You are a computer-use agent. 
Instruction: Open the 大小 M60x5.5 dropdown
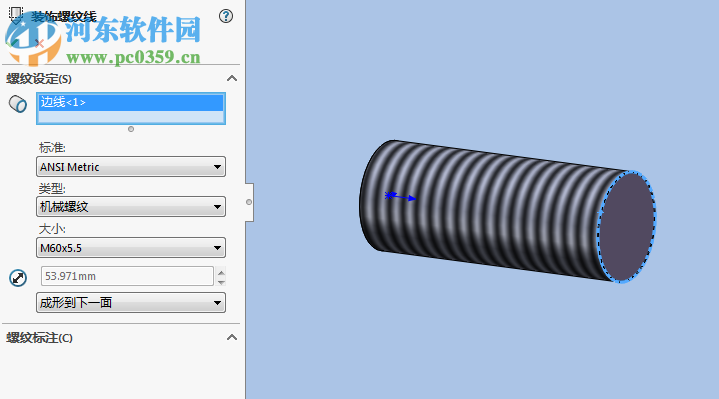[131, 248]
